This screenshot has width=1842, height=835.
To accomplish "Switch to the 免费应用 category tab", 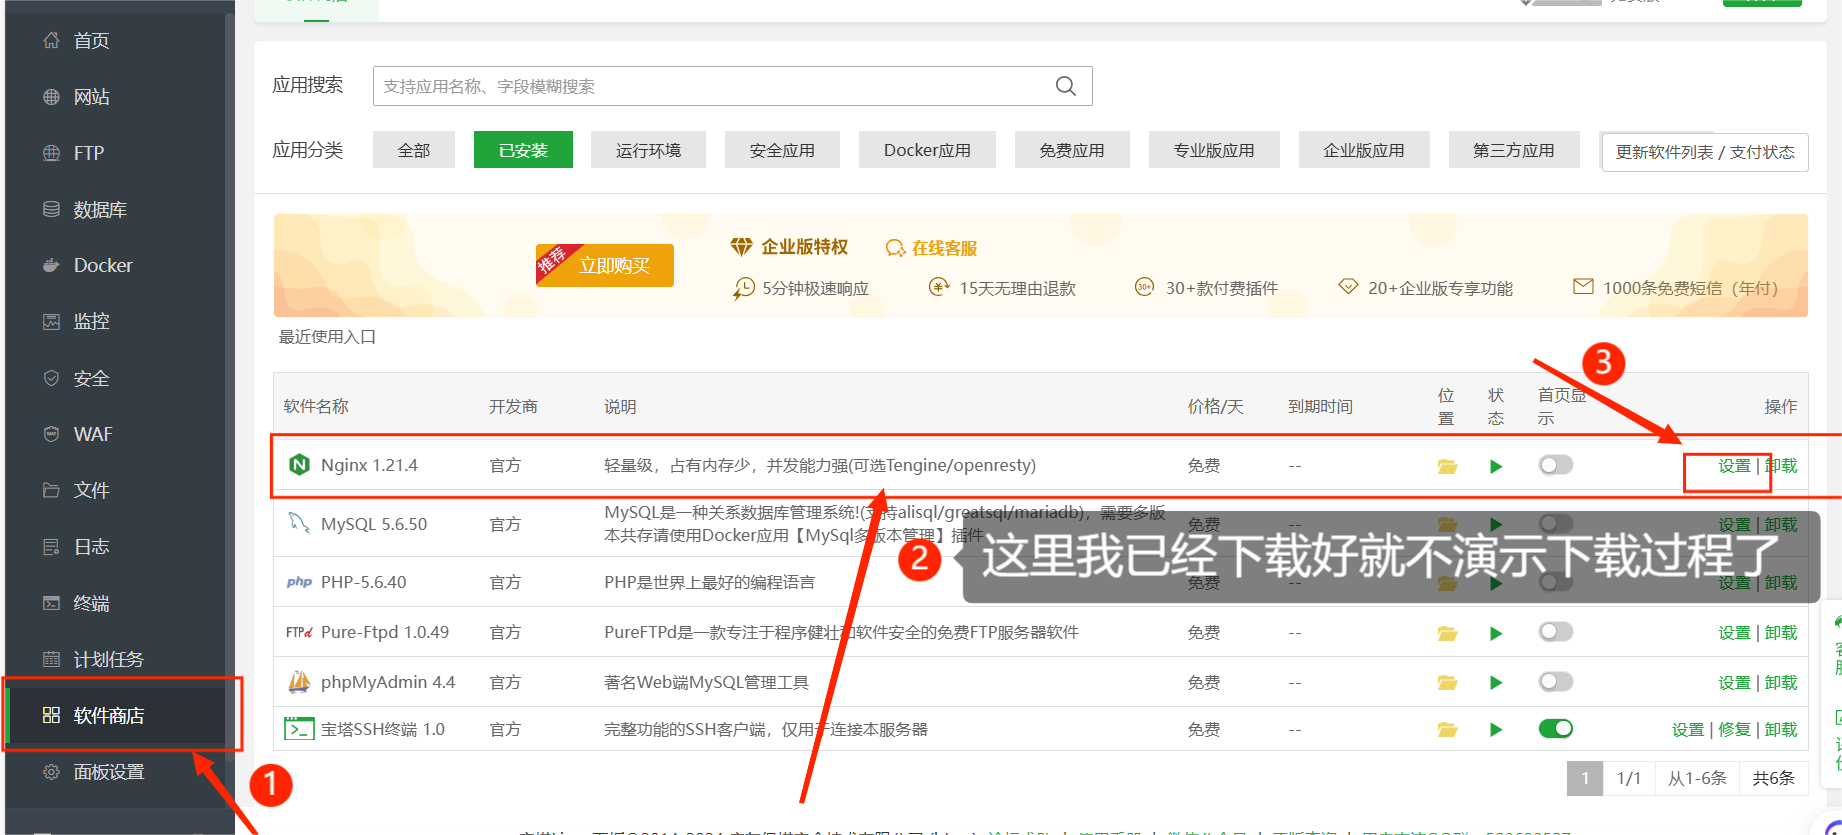I will 1072,150.
